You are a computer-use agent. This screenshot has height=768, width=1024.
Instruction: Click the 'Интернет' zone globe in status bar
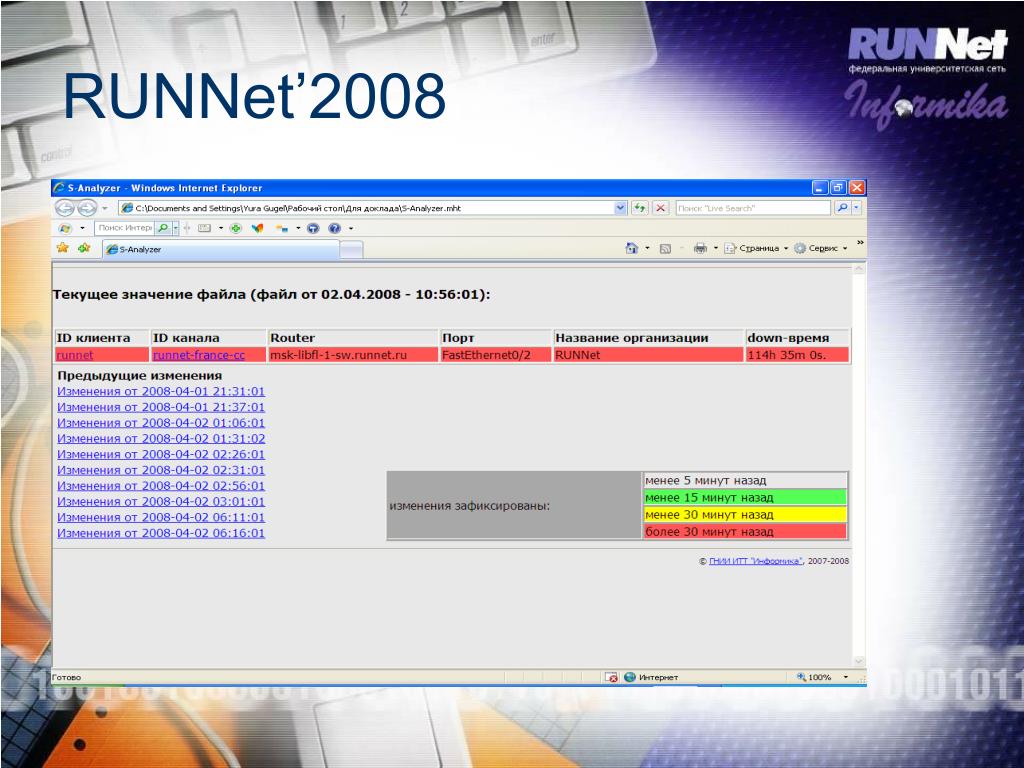[x=630, y=677]
